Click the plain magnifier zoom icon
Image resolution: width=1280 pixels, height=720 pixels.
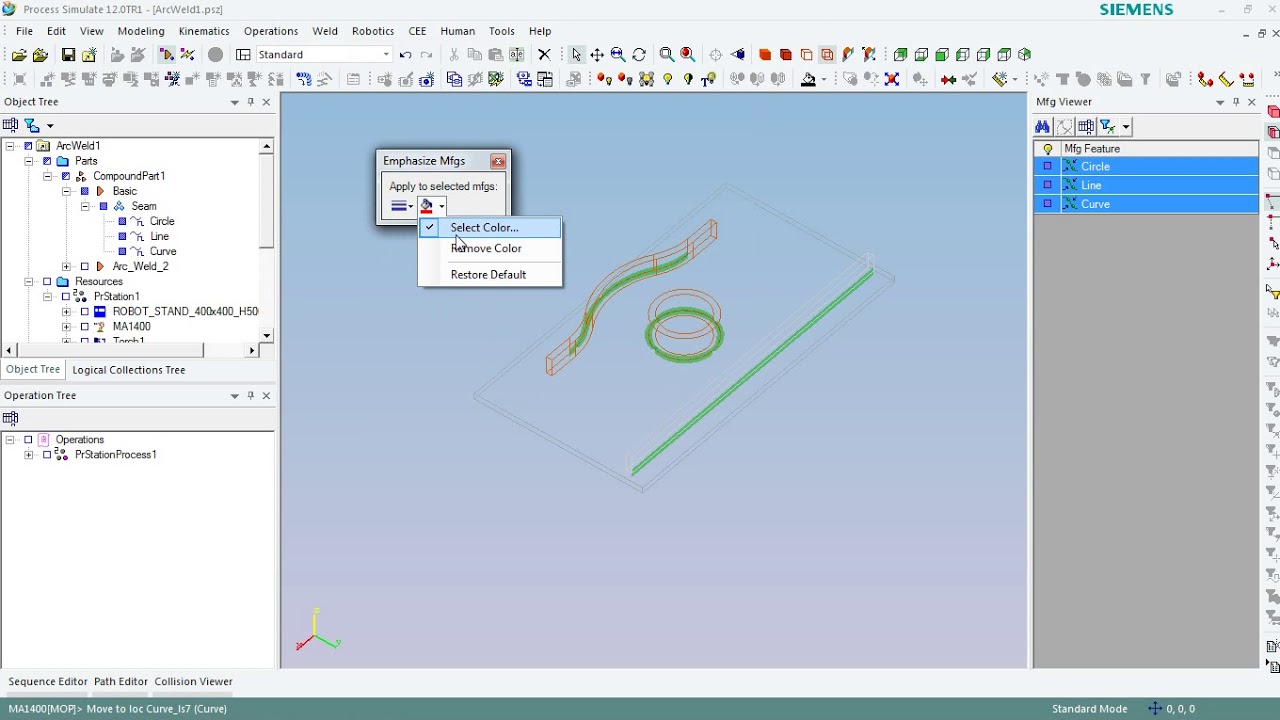click(x=667, y=55)
